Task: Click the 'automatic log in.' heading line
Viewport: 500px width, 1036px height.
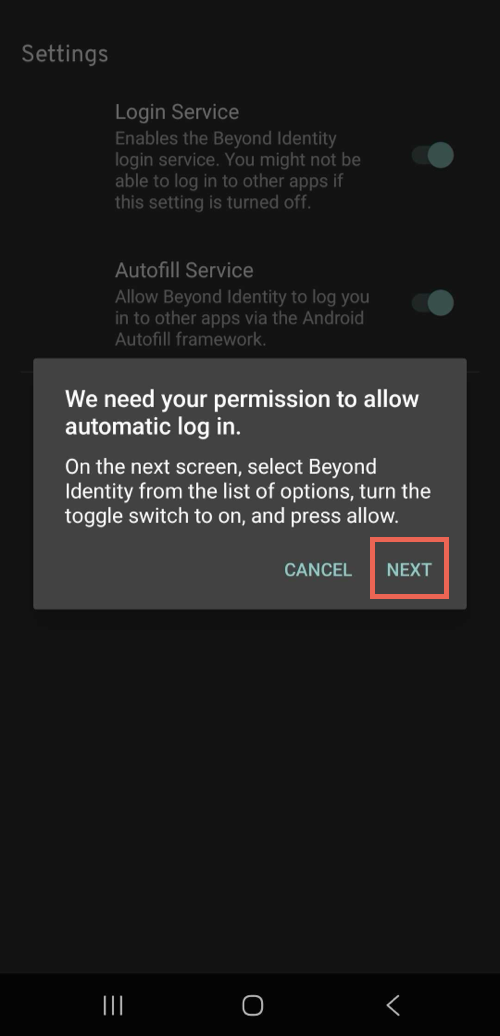Action: [153, 427]
